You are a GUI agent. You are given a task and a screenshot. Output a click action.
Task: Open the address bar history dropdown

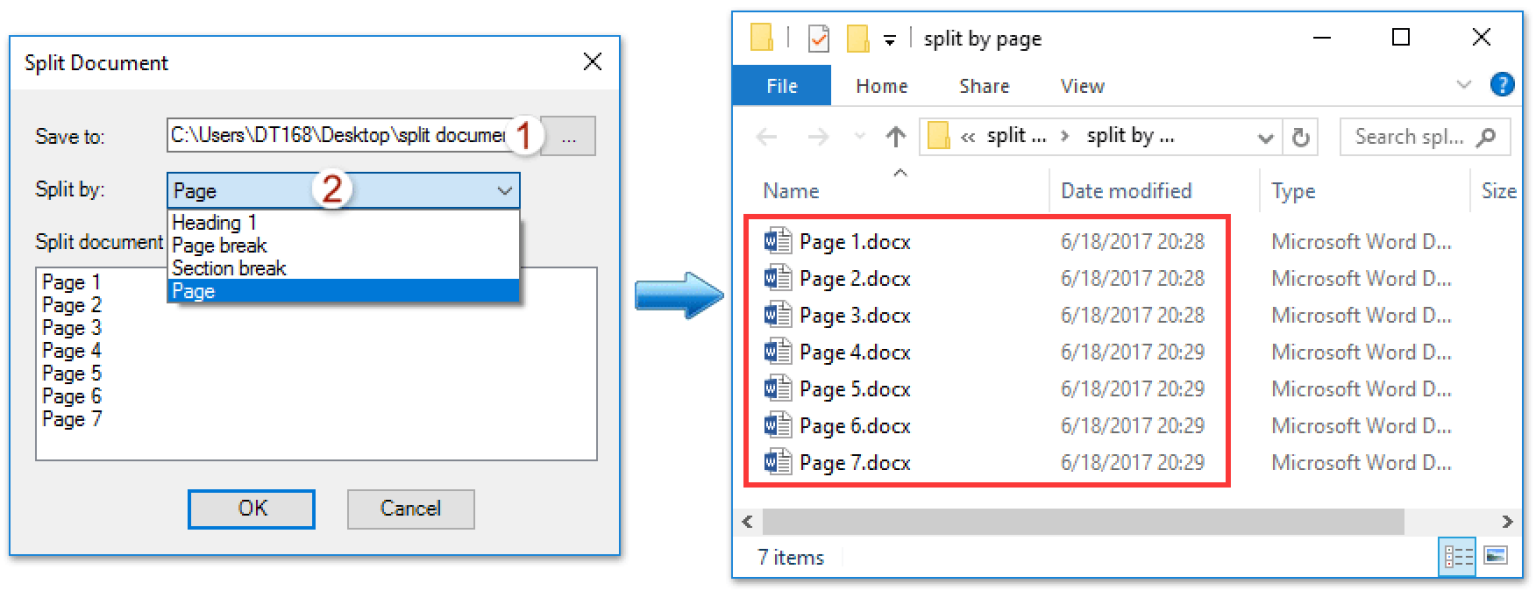click(x=1266, y=137)
